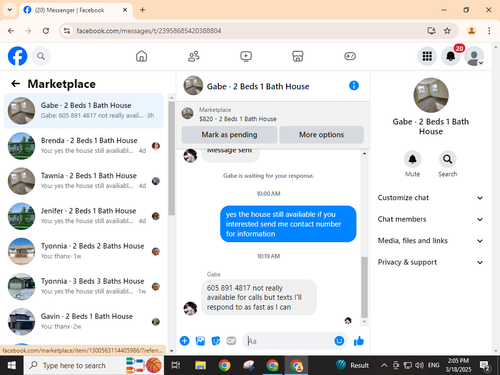
Task: Open notifications bell with 20 badge
Action: click(451, 56)
